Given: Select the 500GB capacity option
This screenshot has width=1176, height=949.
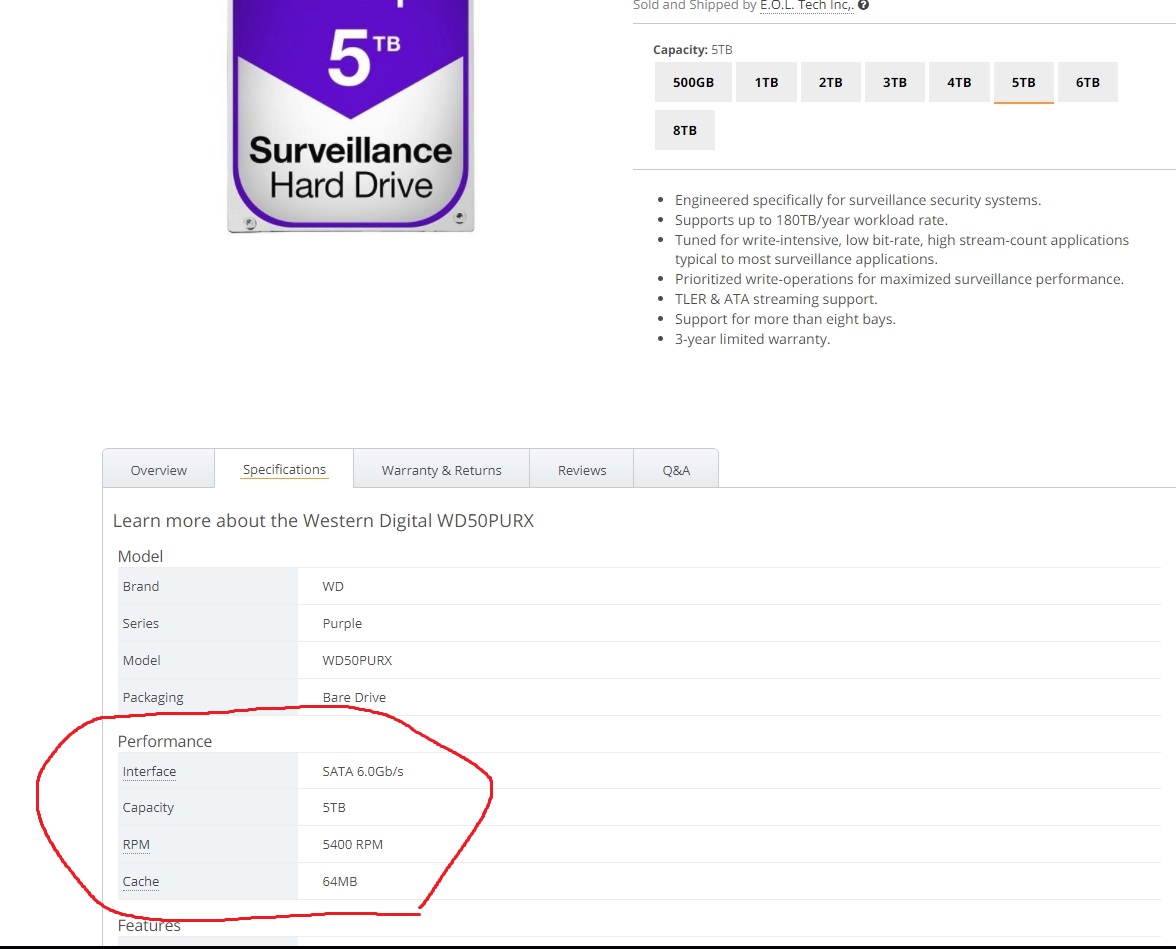Looking at the screenshot, I should point(693,83).
